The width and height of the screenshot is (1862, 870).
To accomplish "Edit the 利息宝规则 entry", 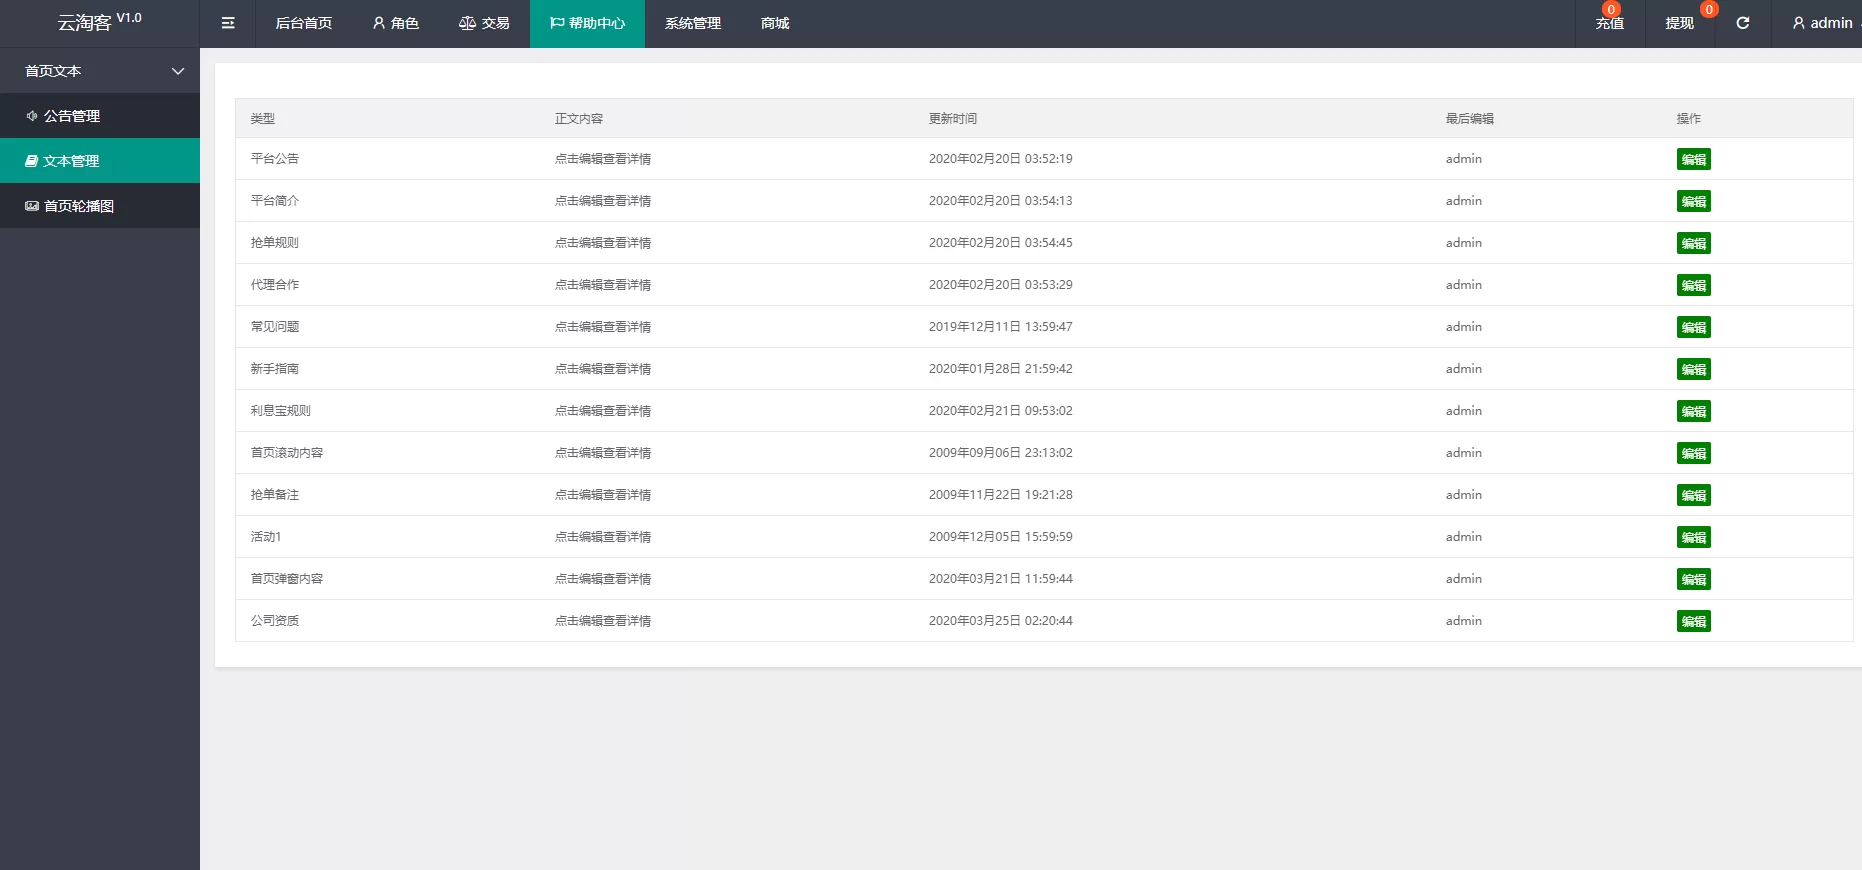I will click(1693, 411).
